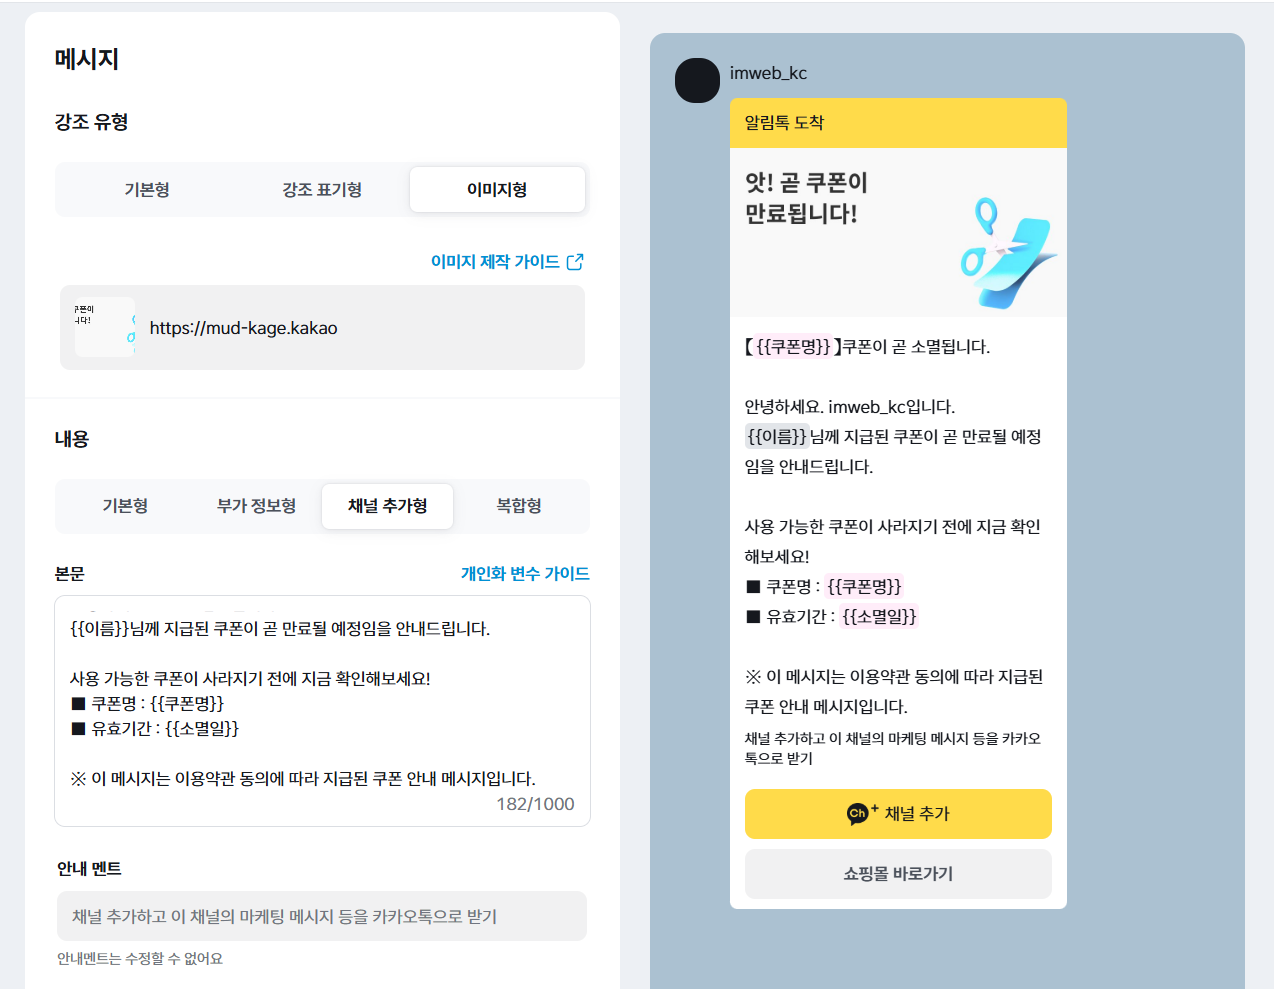Open the 개인화 변수 가이드 link
The image size is (1274, 989).
(525, 574)
